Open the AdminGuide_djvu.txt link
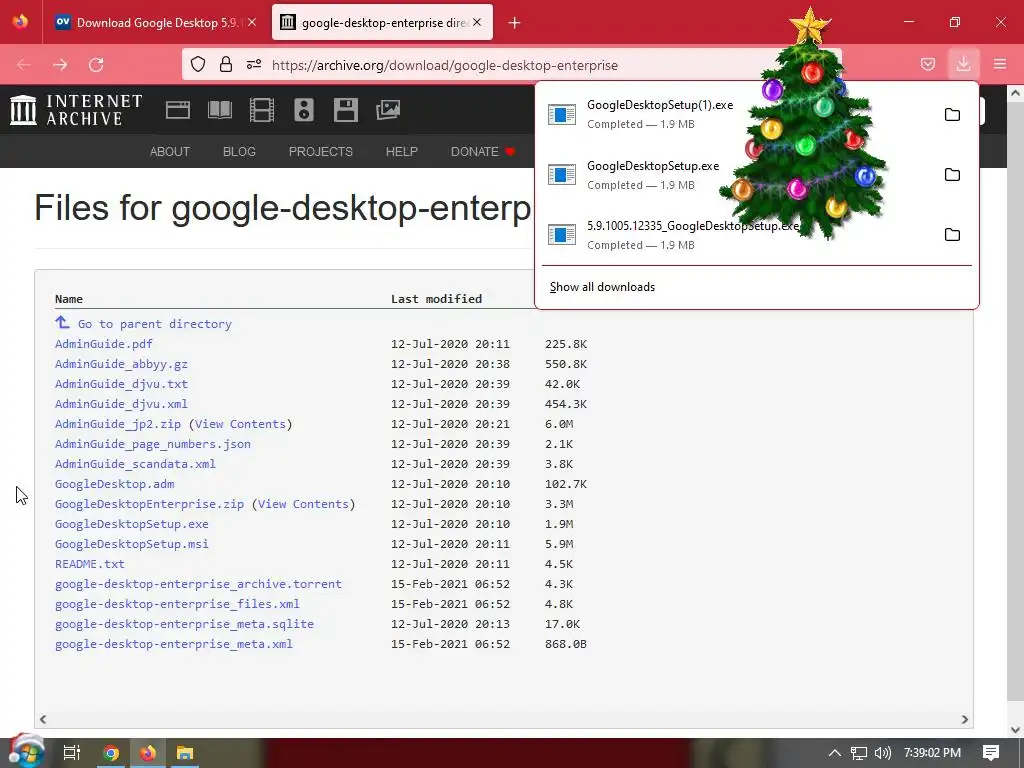1024x768 pixels. tap(121, 384)
